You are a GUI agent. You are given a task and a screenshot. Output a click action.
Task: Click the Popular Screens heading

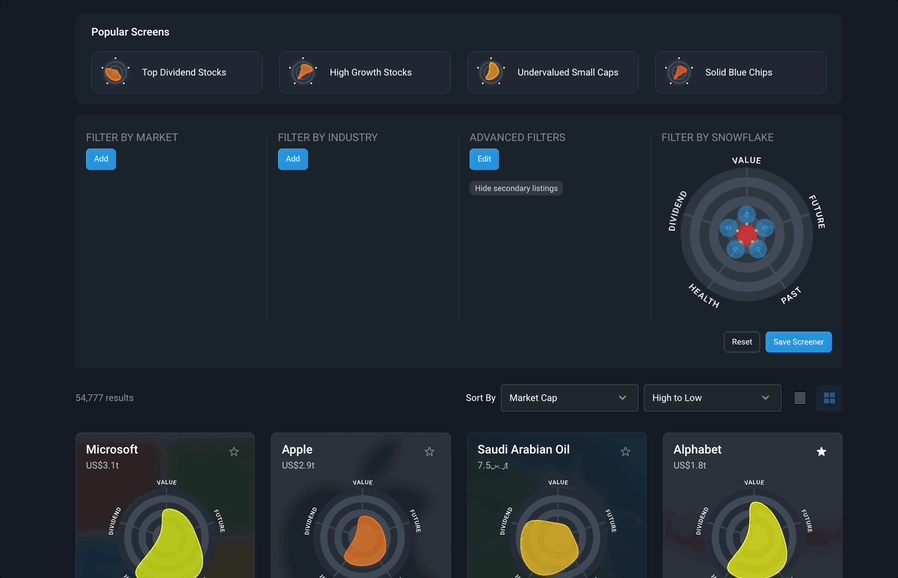[130, 32]
